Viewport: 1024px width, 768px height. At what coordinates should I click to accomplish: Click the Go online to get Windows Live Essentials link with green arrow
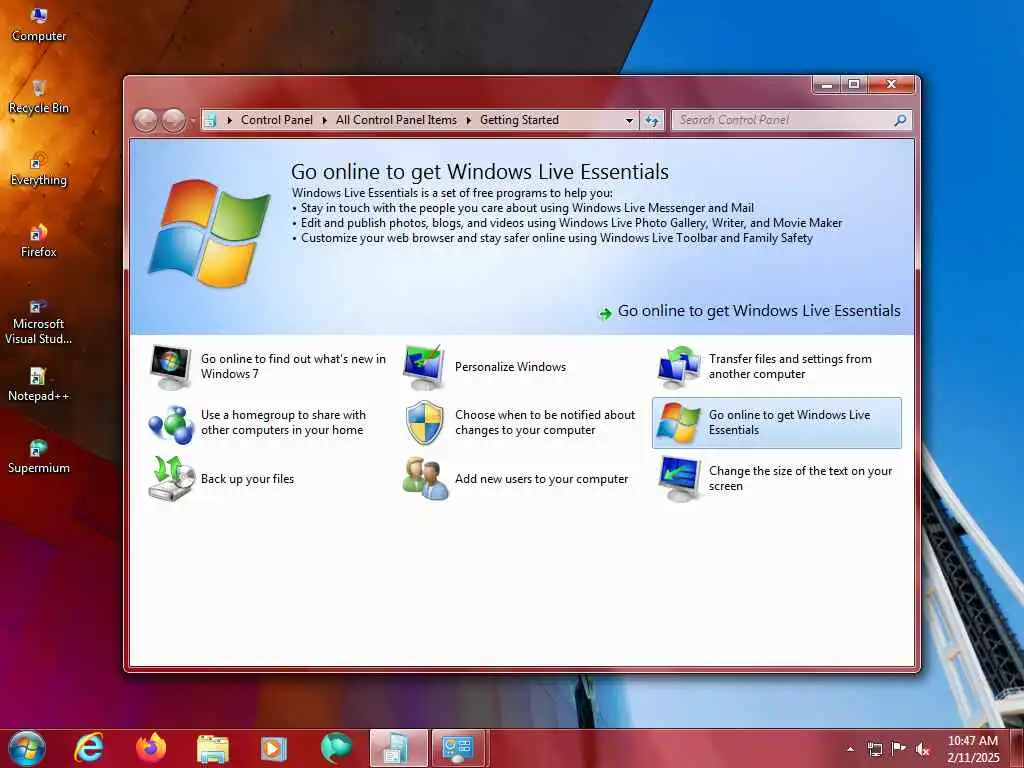click(x=750, y=312)
